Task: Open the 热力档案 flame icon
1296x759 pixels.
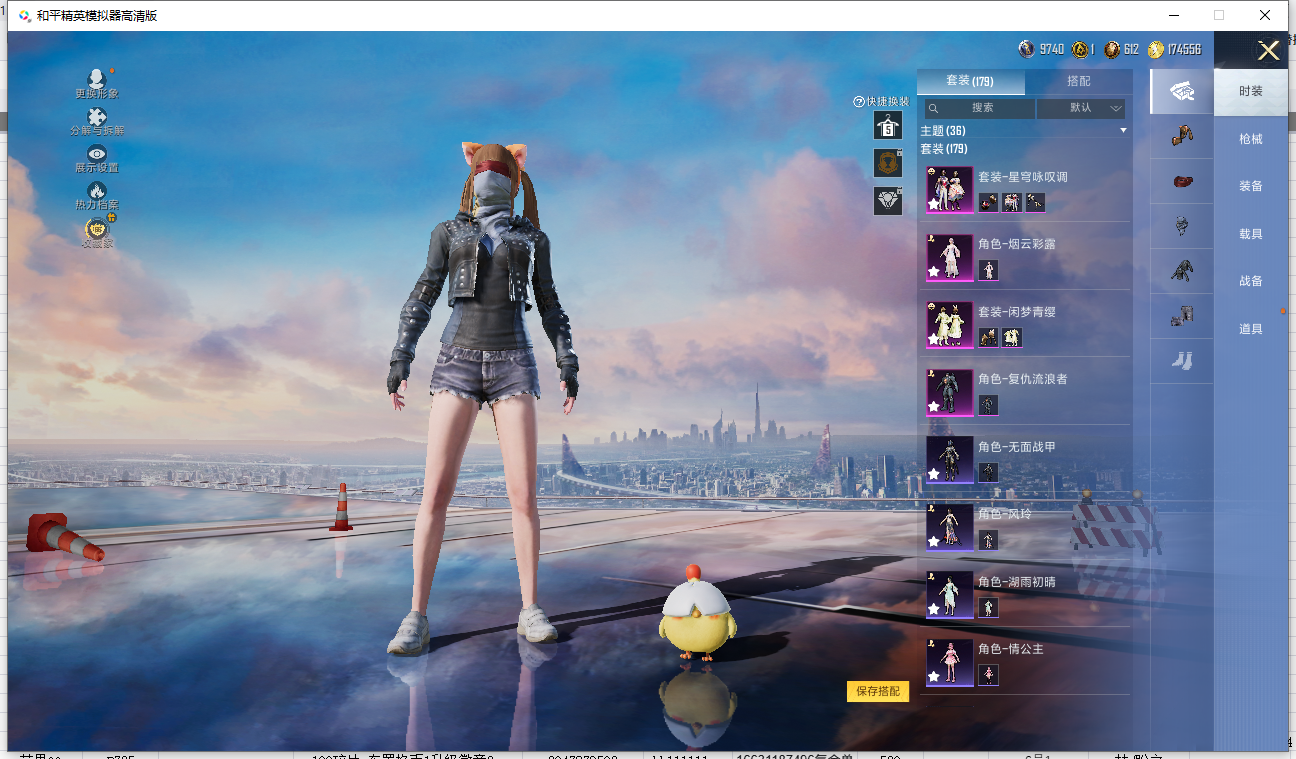Action: click(x=97, y=191)
